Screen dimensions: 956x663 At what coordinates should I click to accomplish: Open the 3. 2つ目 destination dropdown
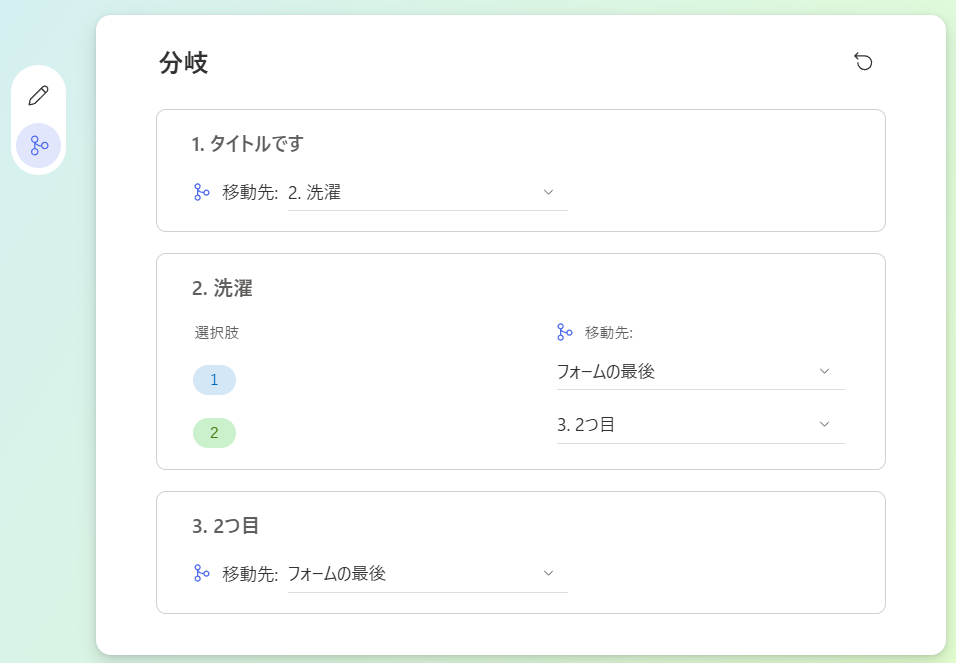pyautogui.click(x=701, y=425)
